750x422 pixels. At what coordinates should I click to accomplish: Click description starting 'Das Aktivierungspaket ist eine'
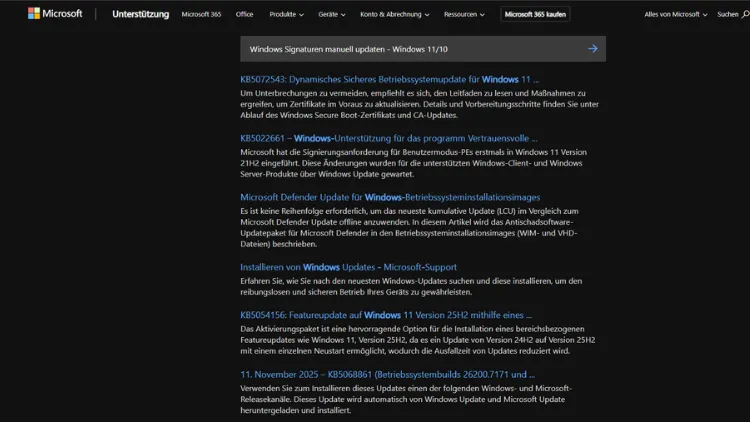(x=418, y=340)
